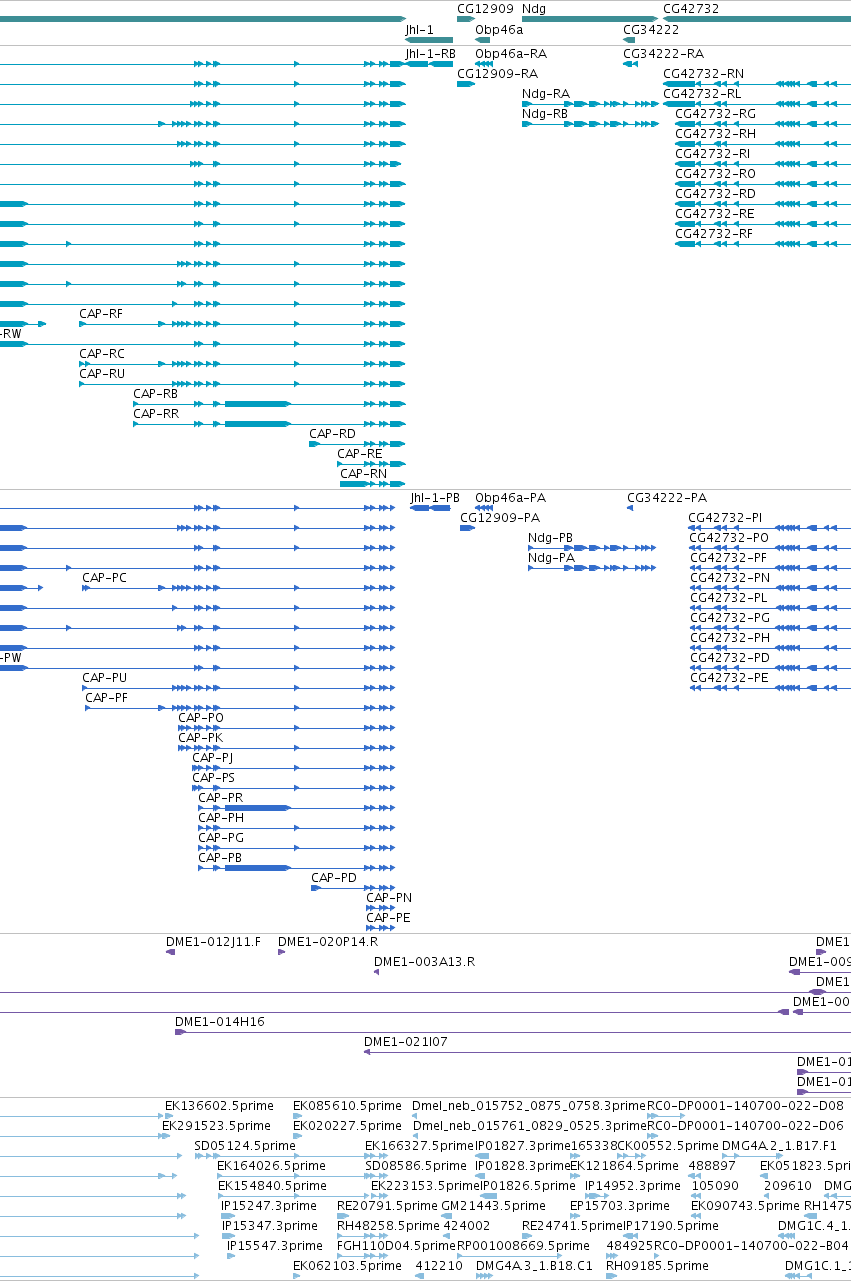Select the CG42732-PE protein label
Screen dimensions: 851x1281
click(729, 678)
